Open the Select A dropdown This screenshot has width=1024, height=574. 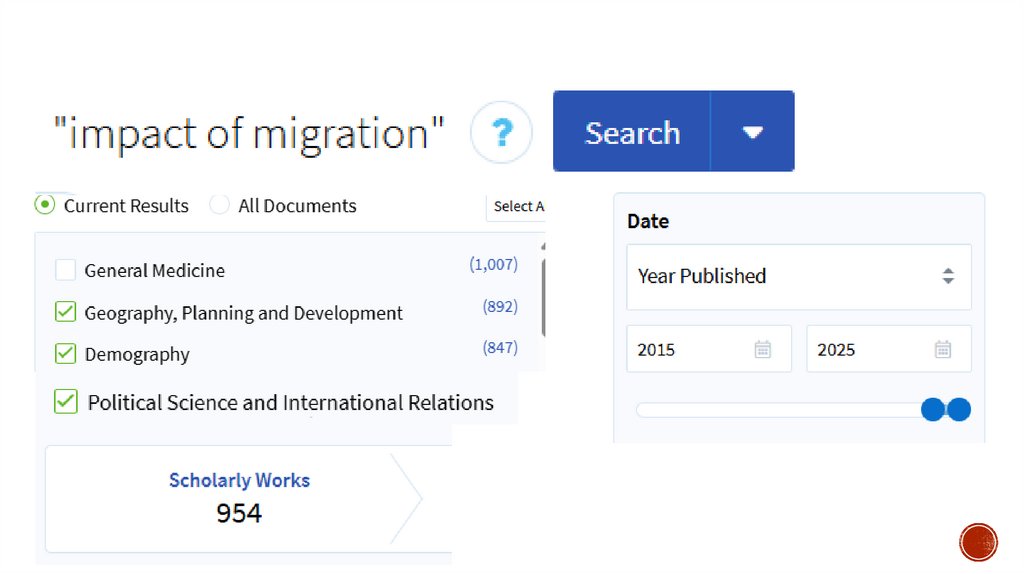pos(518,206)
